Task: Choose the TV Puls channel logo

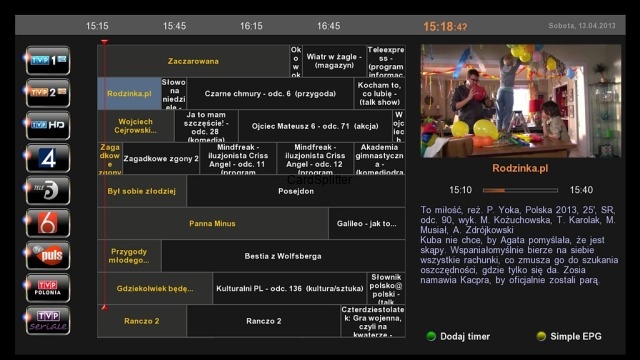Action: 48,256
